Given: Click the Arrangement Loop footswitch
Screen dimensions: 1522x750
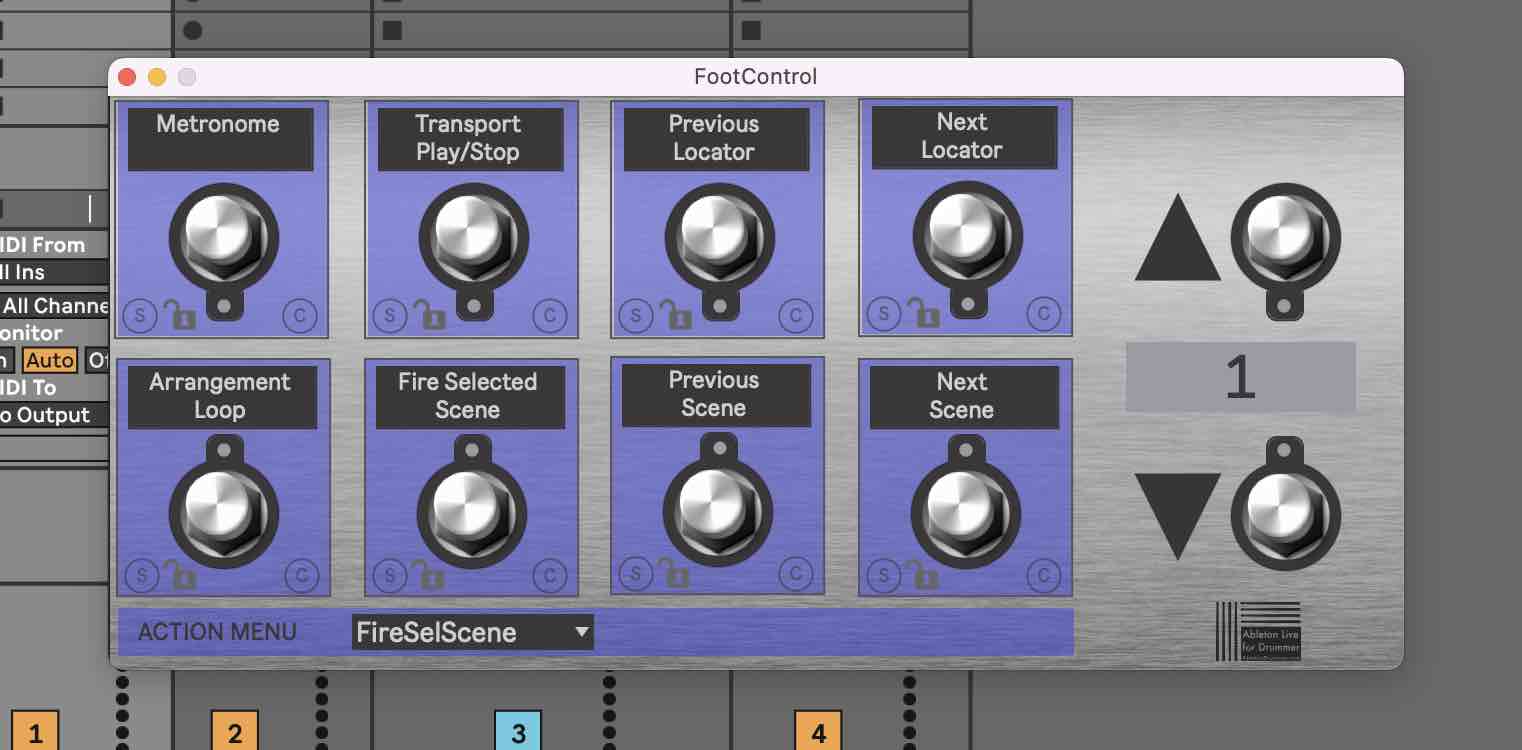Looking at the screenshot, I should 224,516.
